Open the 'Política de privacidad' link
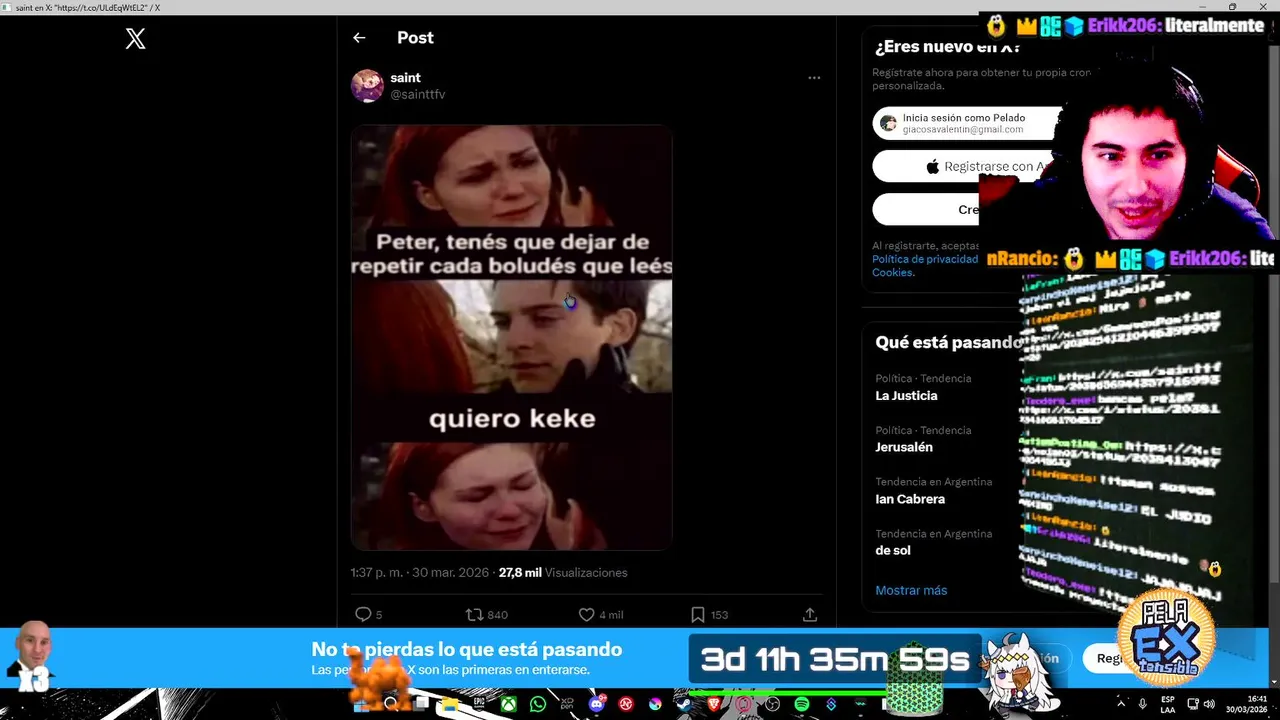Screen dimensions: 1280x720 pos(925,259)
